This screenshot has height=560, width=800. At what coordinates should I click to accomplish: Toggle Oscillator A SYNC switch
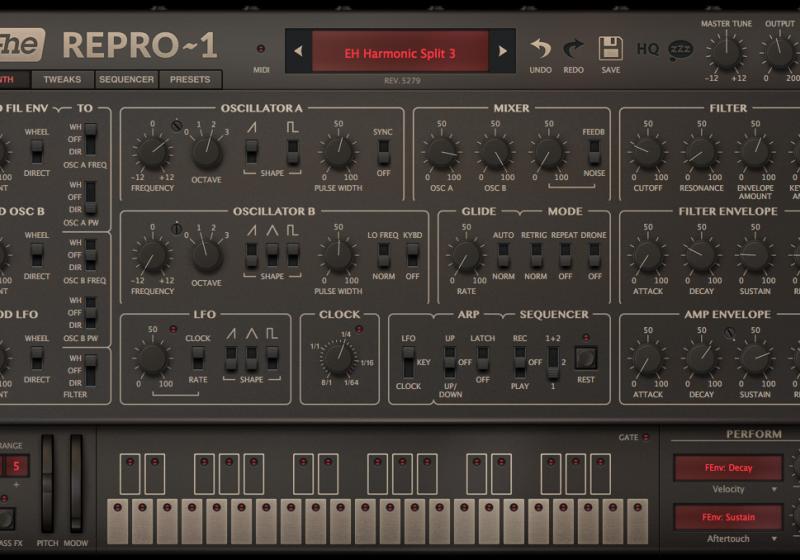tap(383, 151)
